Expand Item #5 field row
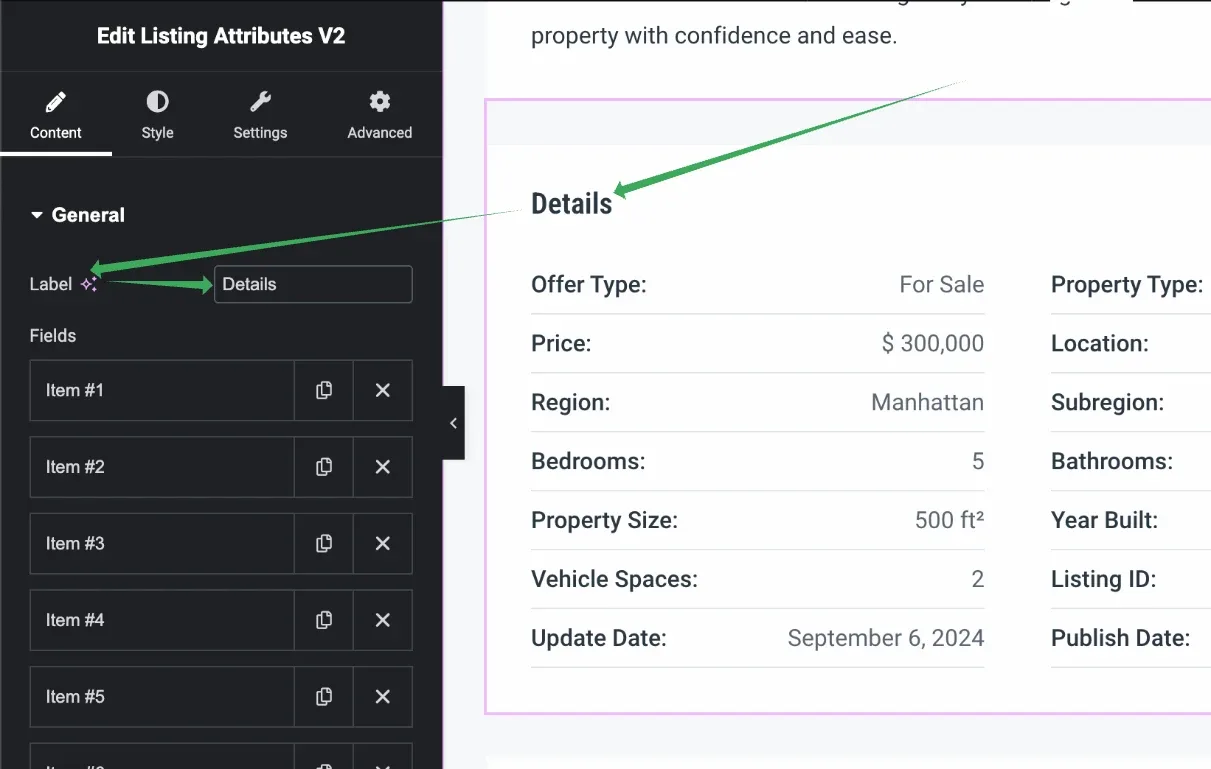The width and height of the screenshot is (1211, 769). (x=162, y=697)
